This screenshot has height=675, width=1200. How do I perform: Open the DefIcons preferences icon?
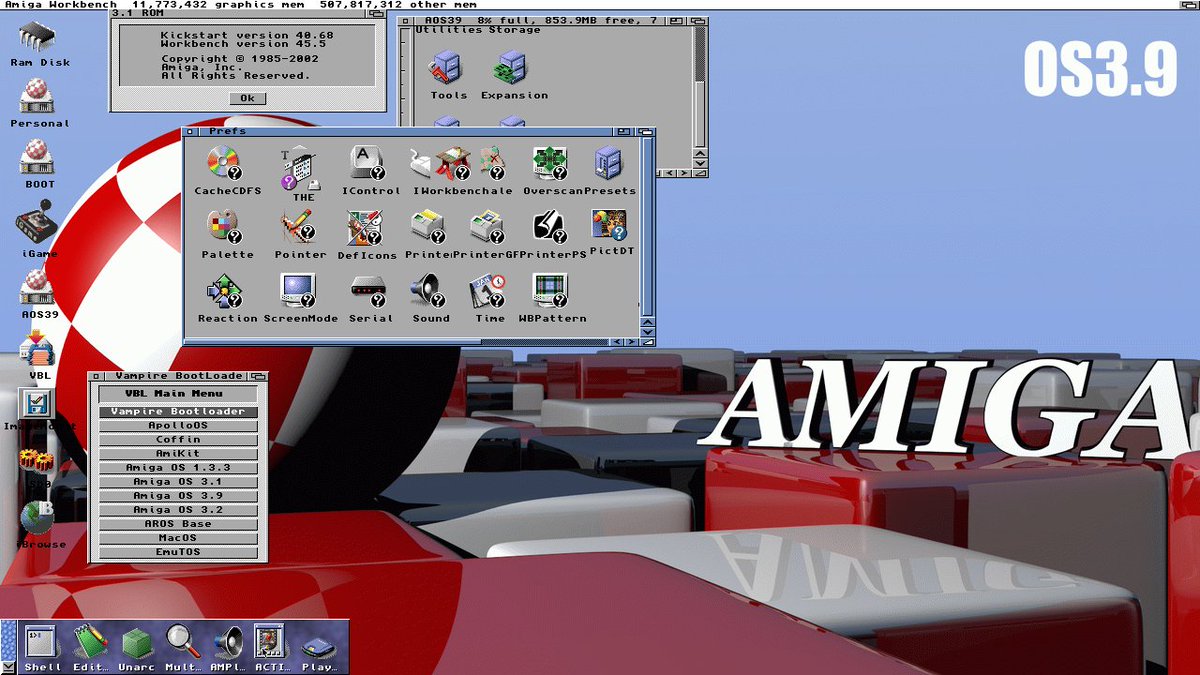coord(365,227)
